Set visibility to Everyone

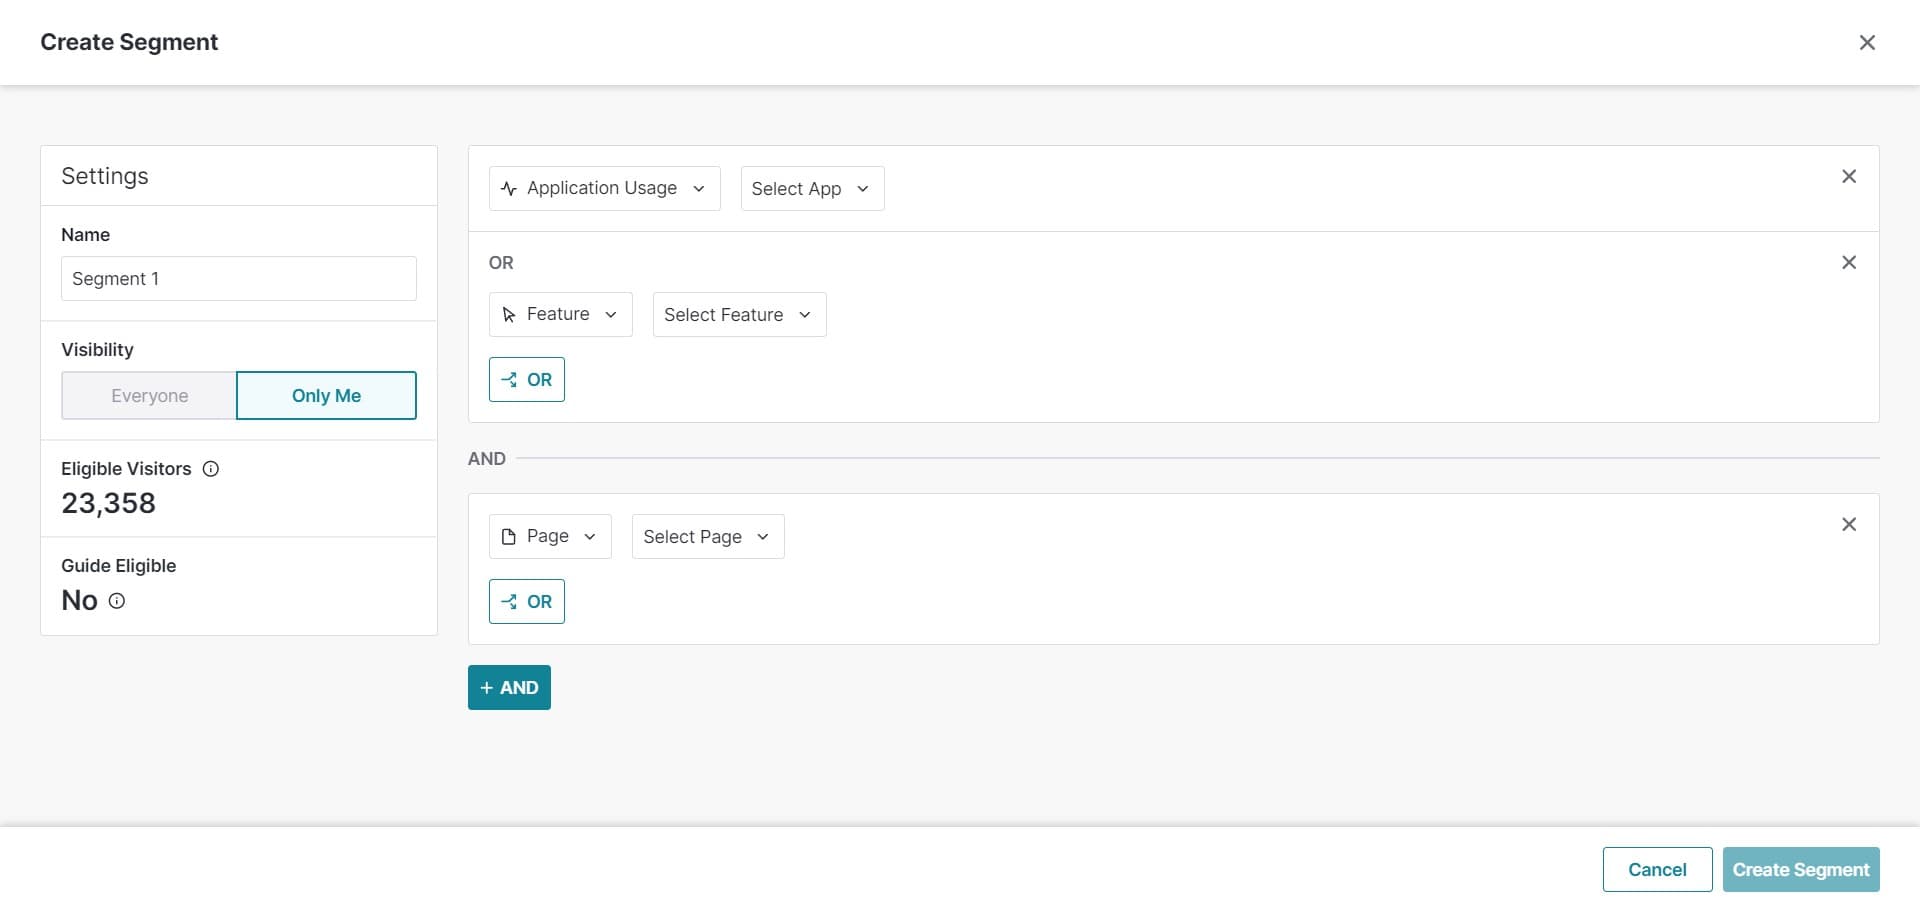coord(149,395)
